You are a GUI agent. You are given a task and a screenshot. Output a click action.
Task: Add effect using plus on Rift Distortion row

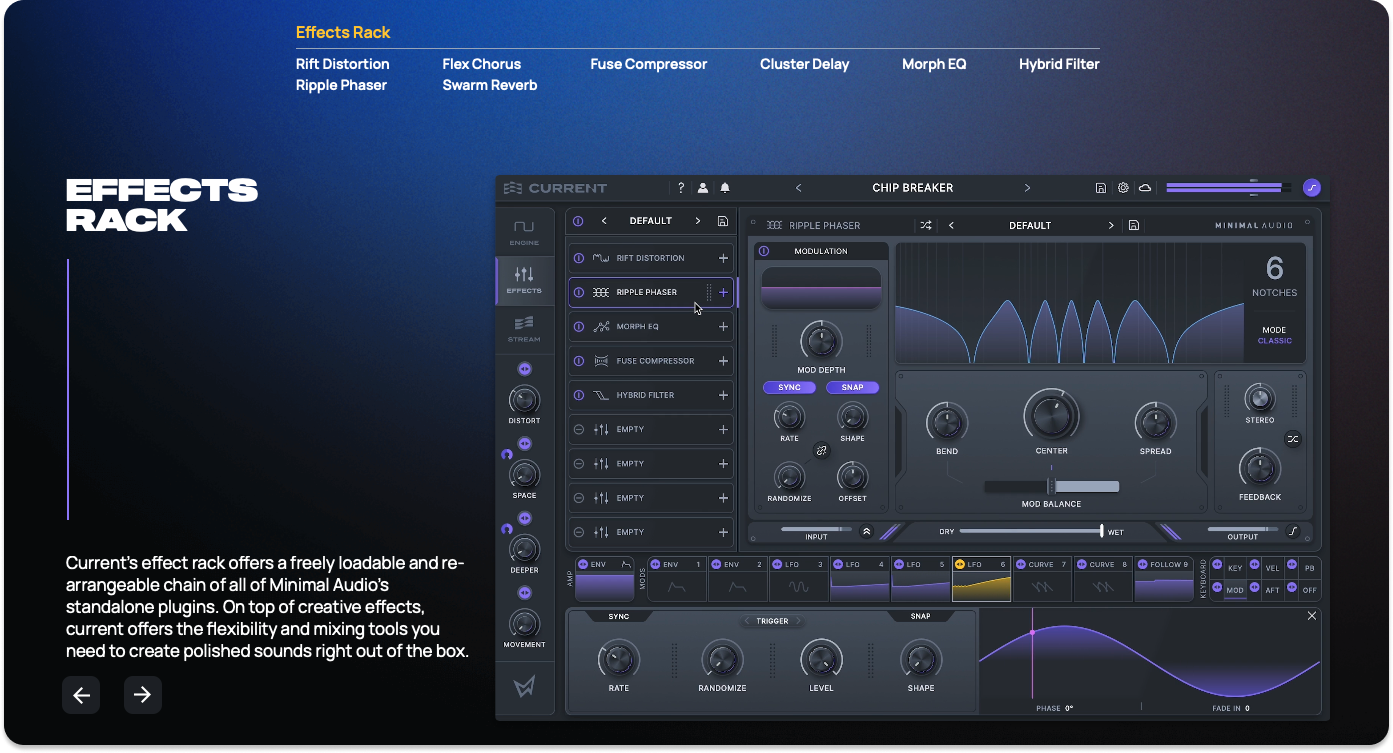pyautogui.click(x=723, y=258)
